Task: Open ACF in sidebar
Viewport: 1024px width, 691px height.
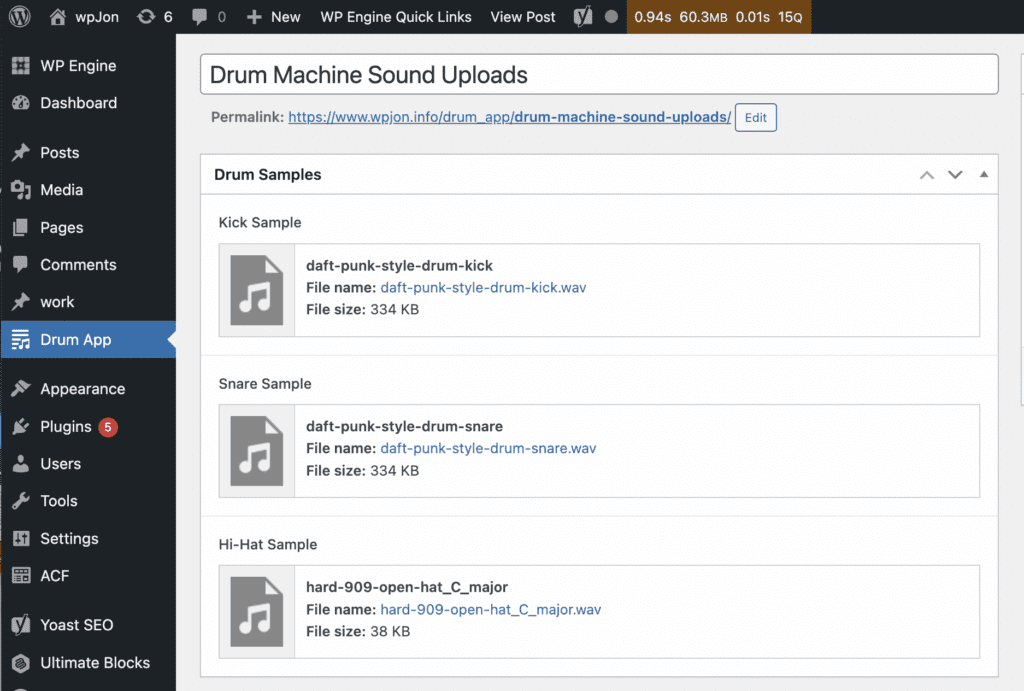Action: pyautogui.click(x=88, y=575)
